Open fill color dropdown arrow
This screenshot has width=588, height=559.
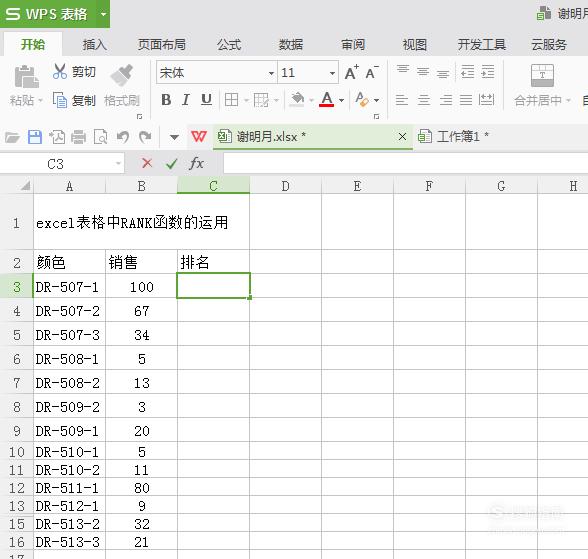(311, 100)
